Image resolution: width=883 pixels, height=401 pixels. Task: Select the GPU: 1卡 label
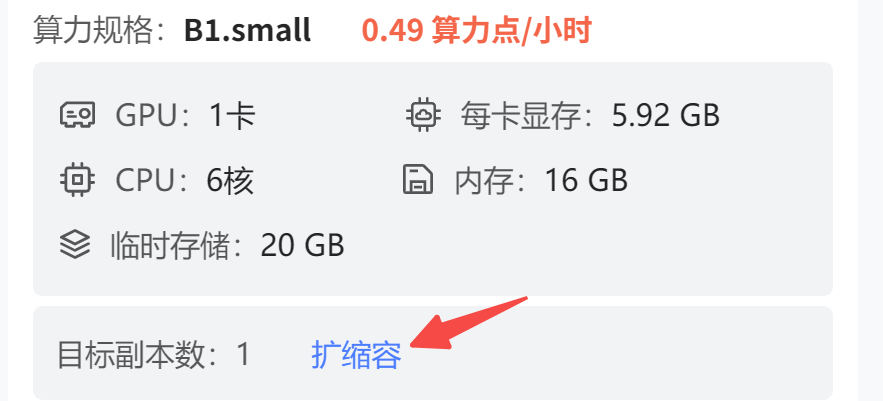[x=186, y=115]
